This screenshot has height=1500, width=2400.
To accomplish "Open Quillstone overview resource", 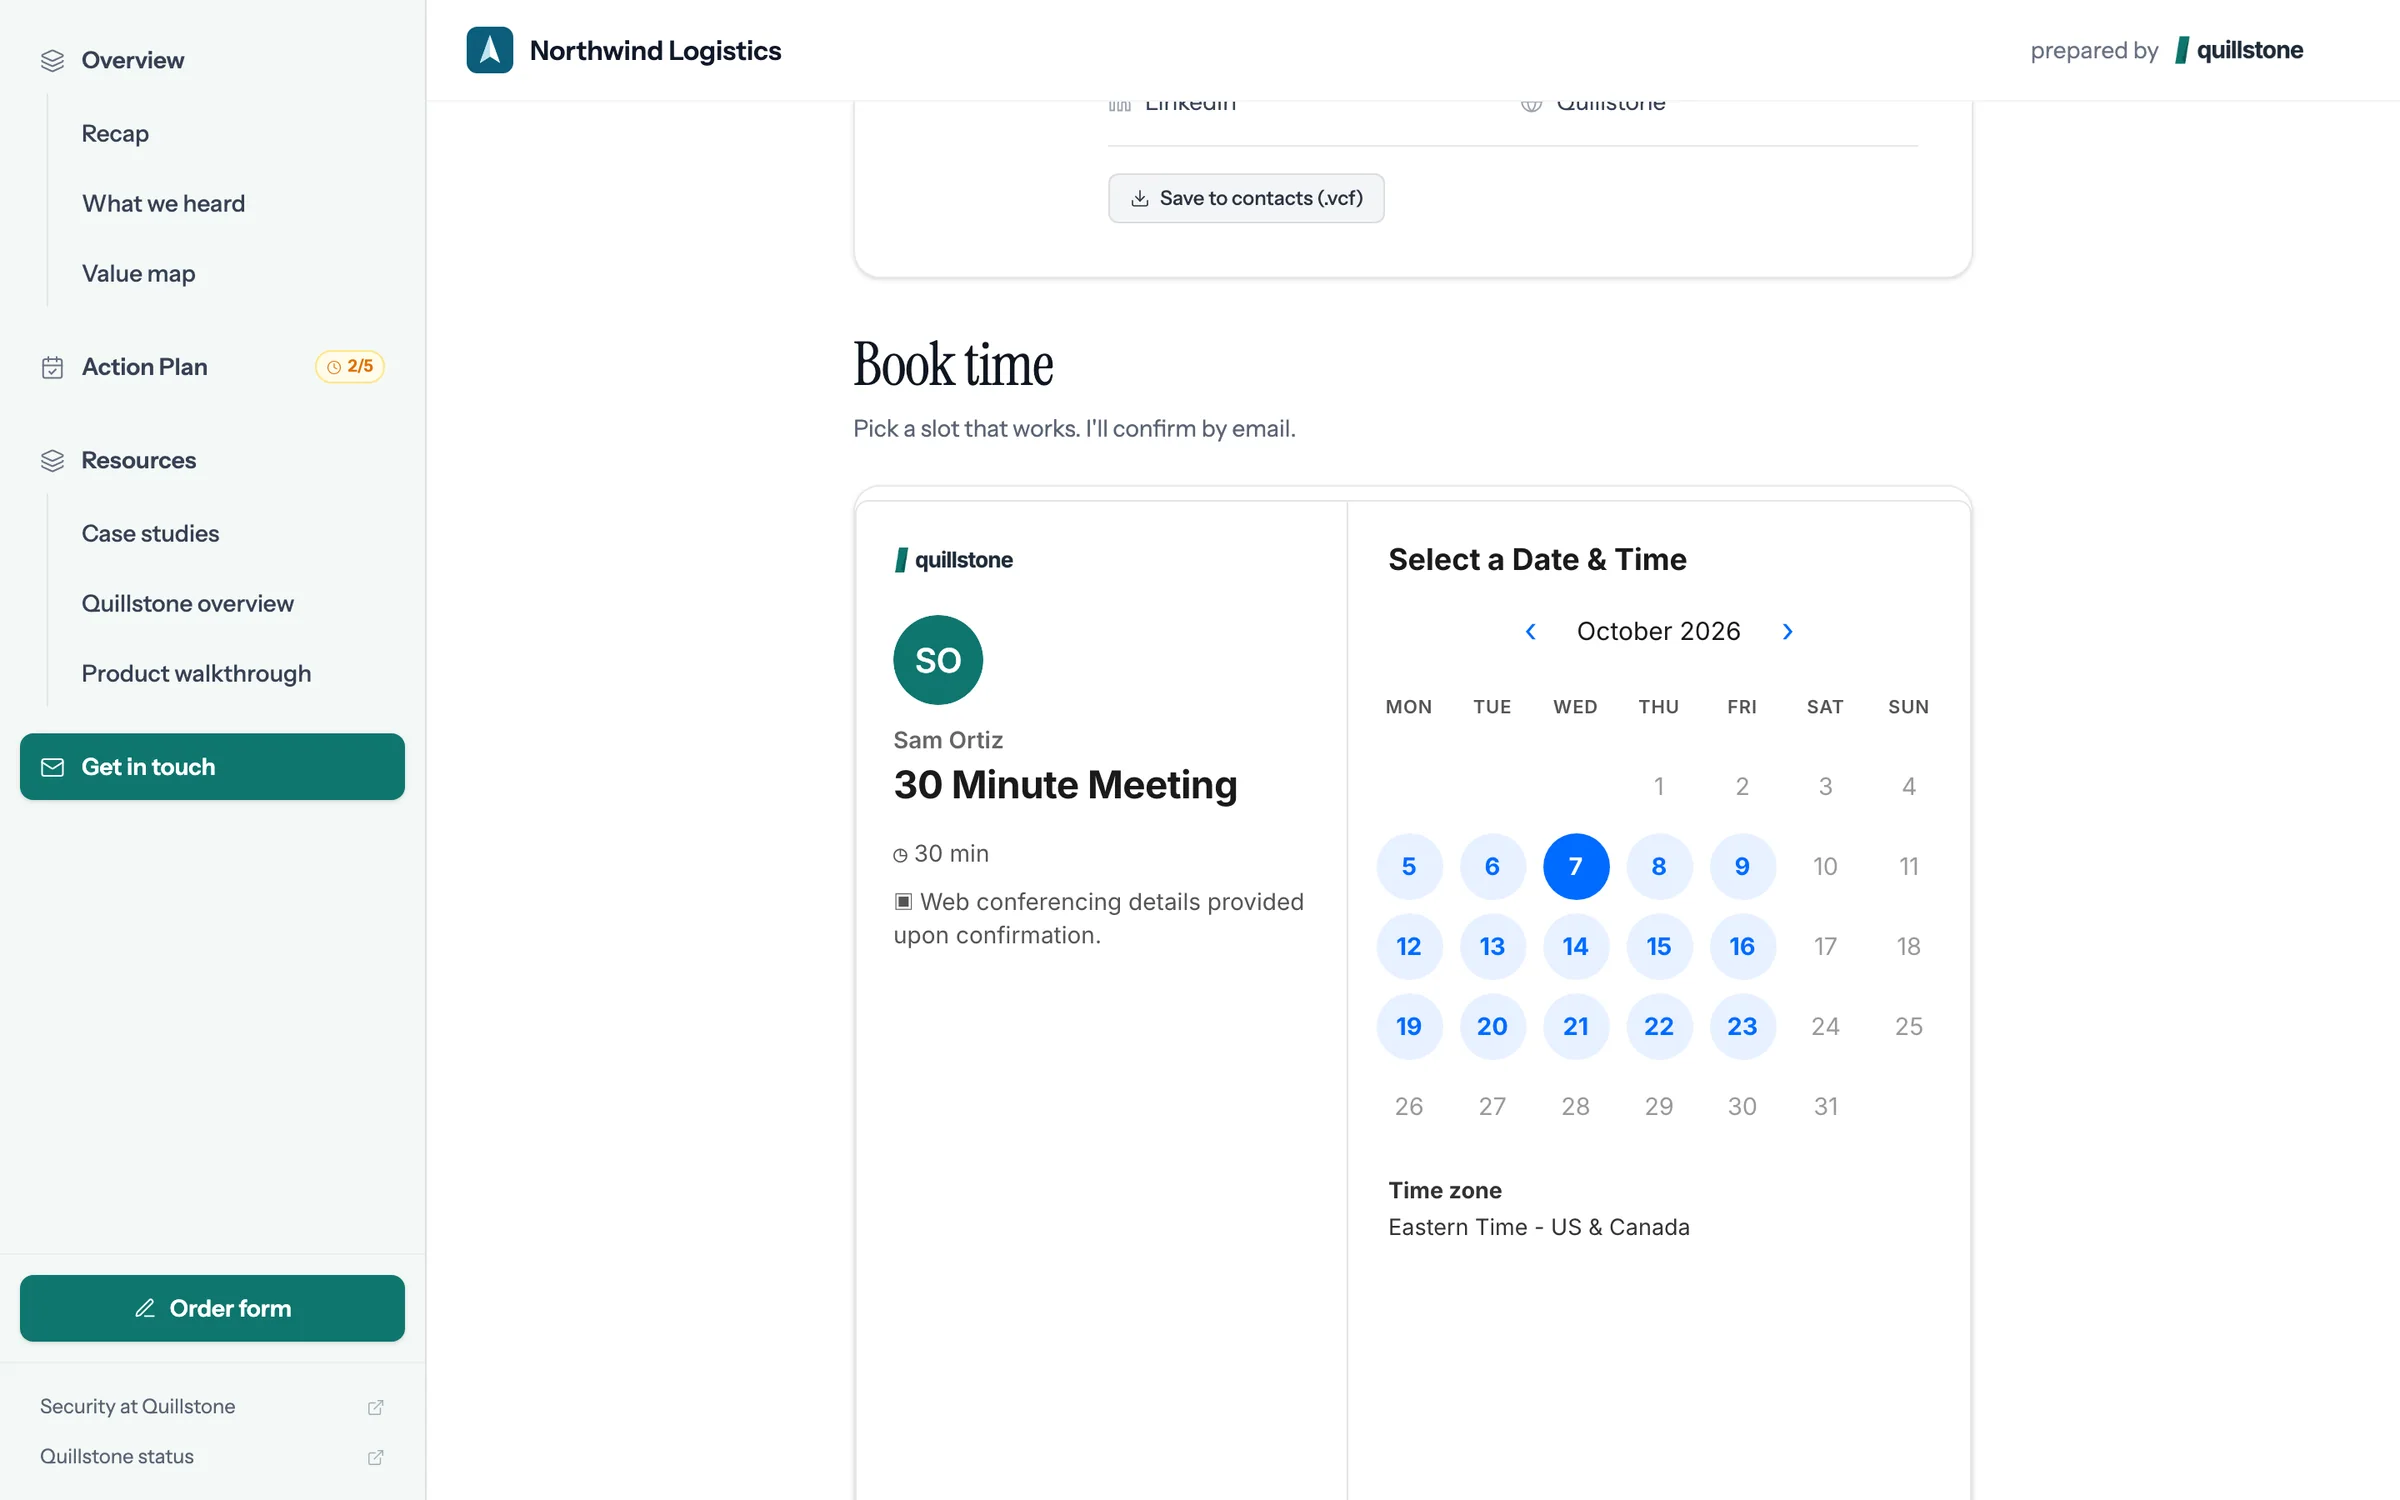I will click(187, 603).
